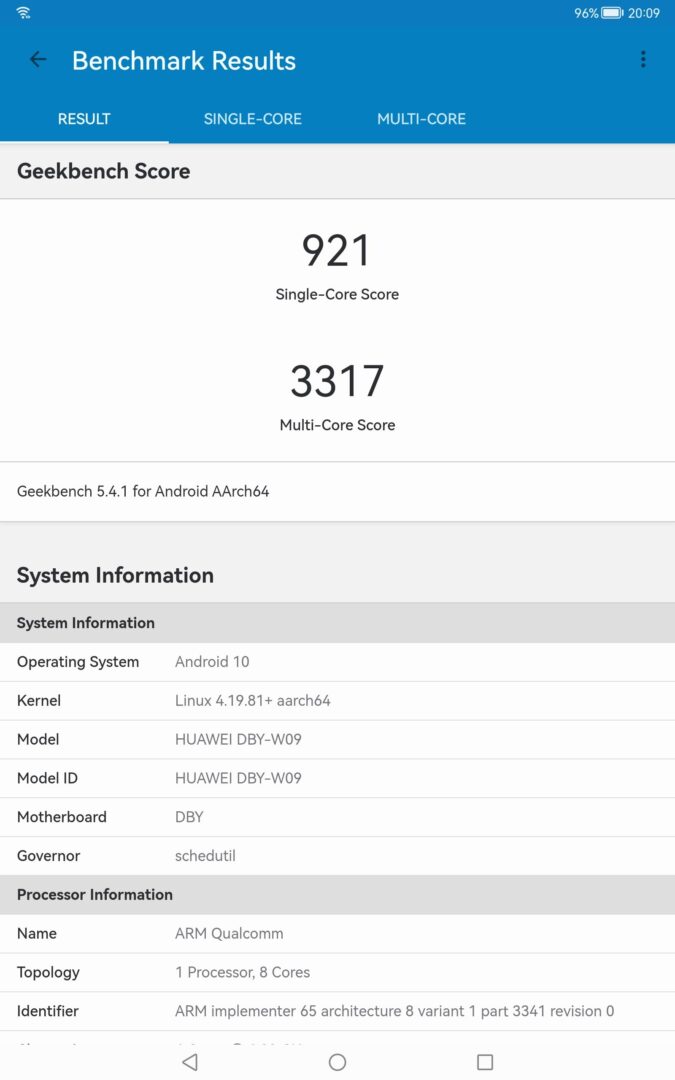Select 1 Processor, 8 Cores value
The width and height of the screenshot is (675, 1080).
point(242,972)
